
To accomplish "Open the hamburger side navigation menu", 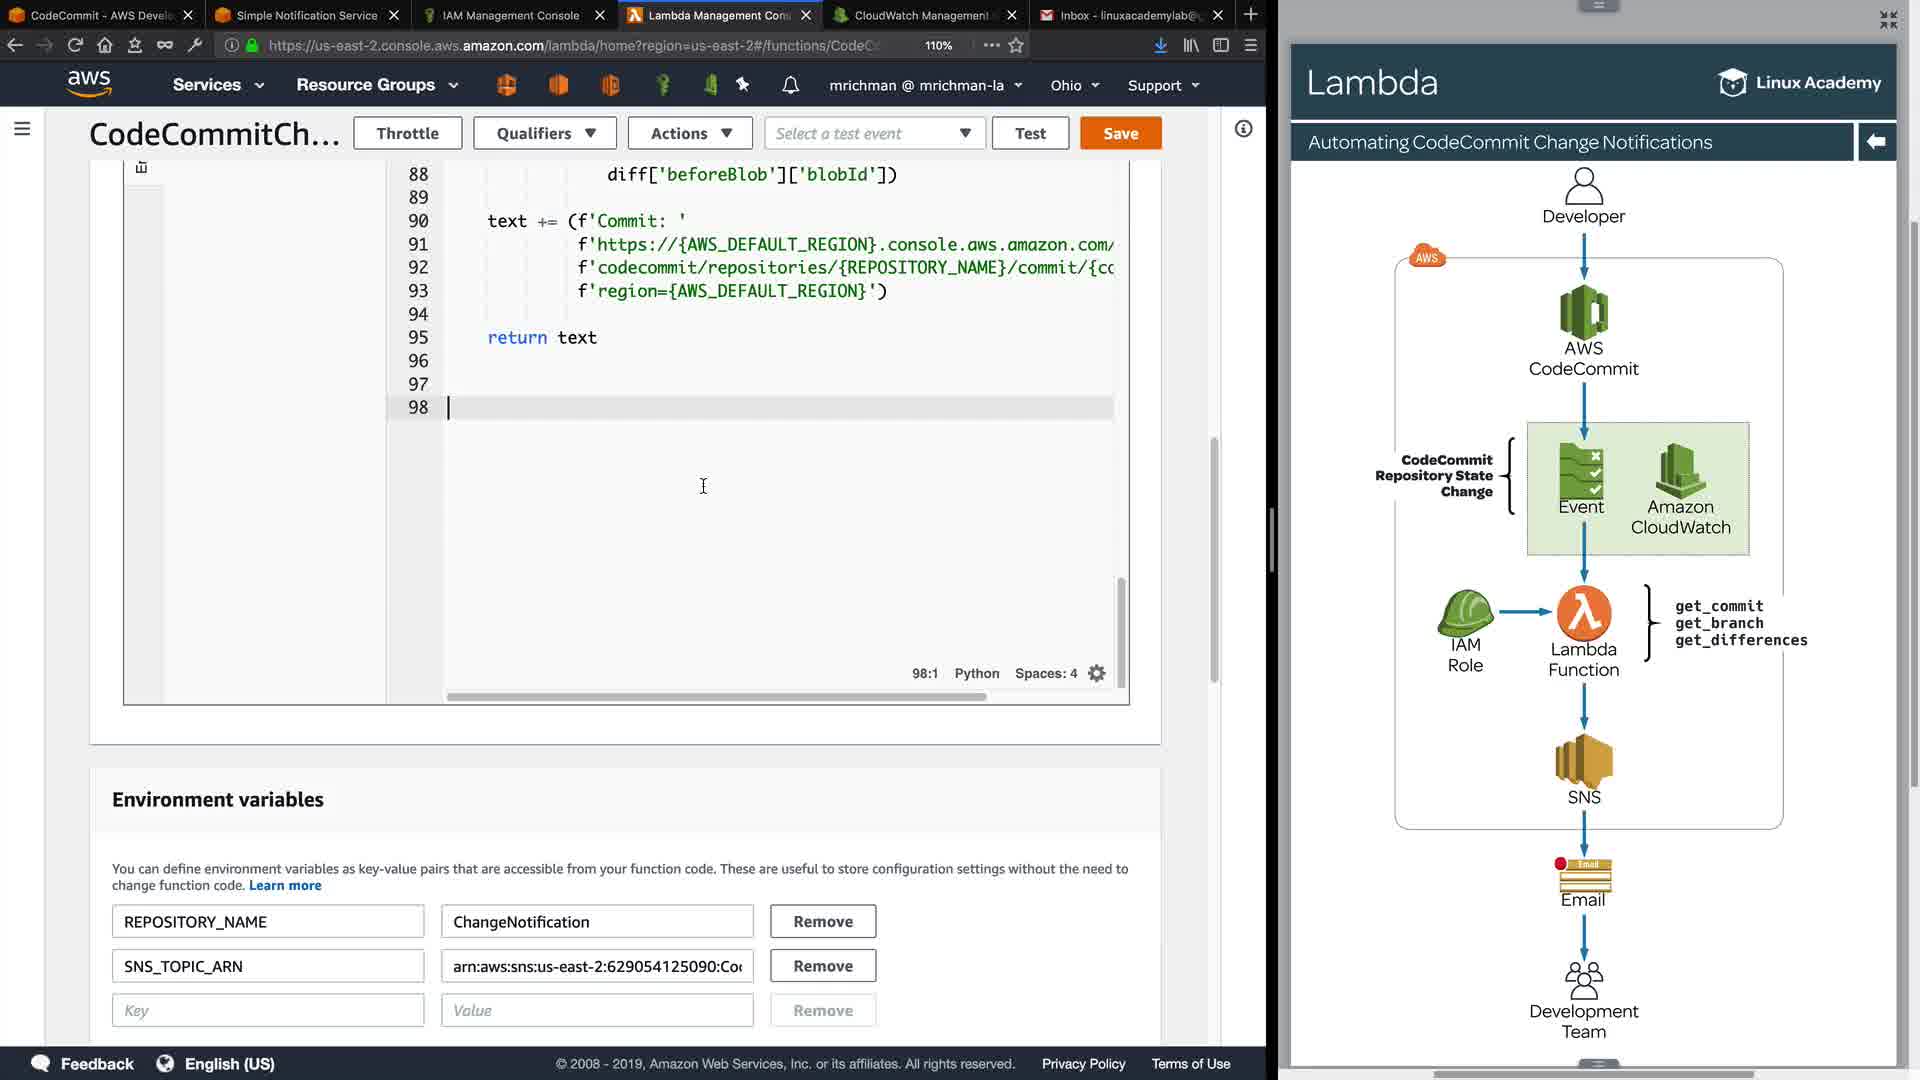I will [x=22, y=129].
